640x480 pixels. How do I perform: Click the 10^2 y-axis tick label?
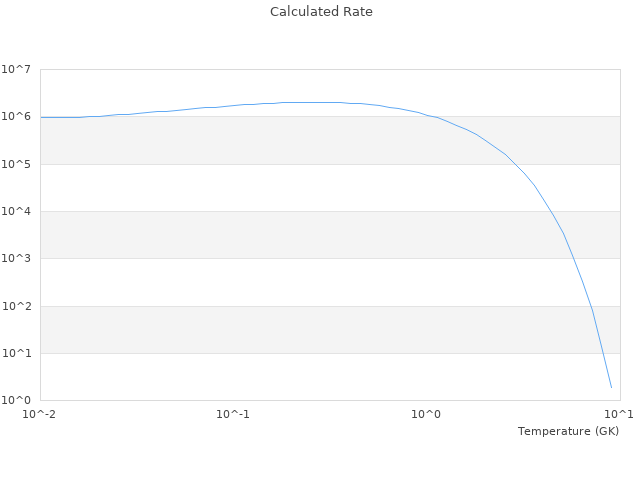click(x=16, y=306)
